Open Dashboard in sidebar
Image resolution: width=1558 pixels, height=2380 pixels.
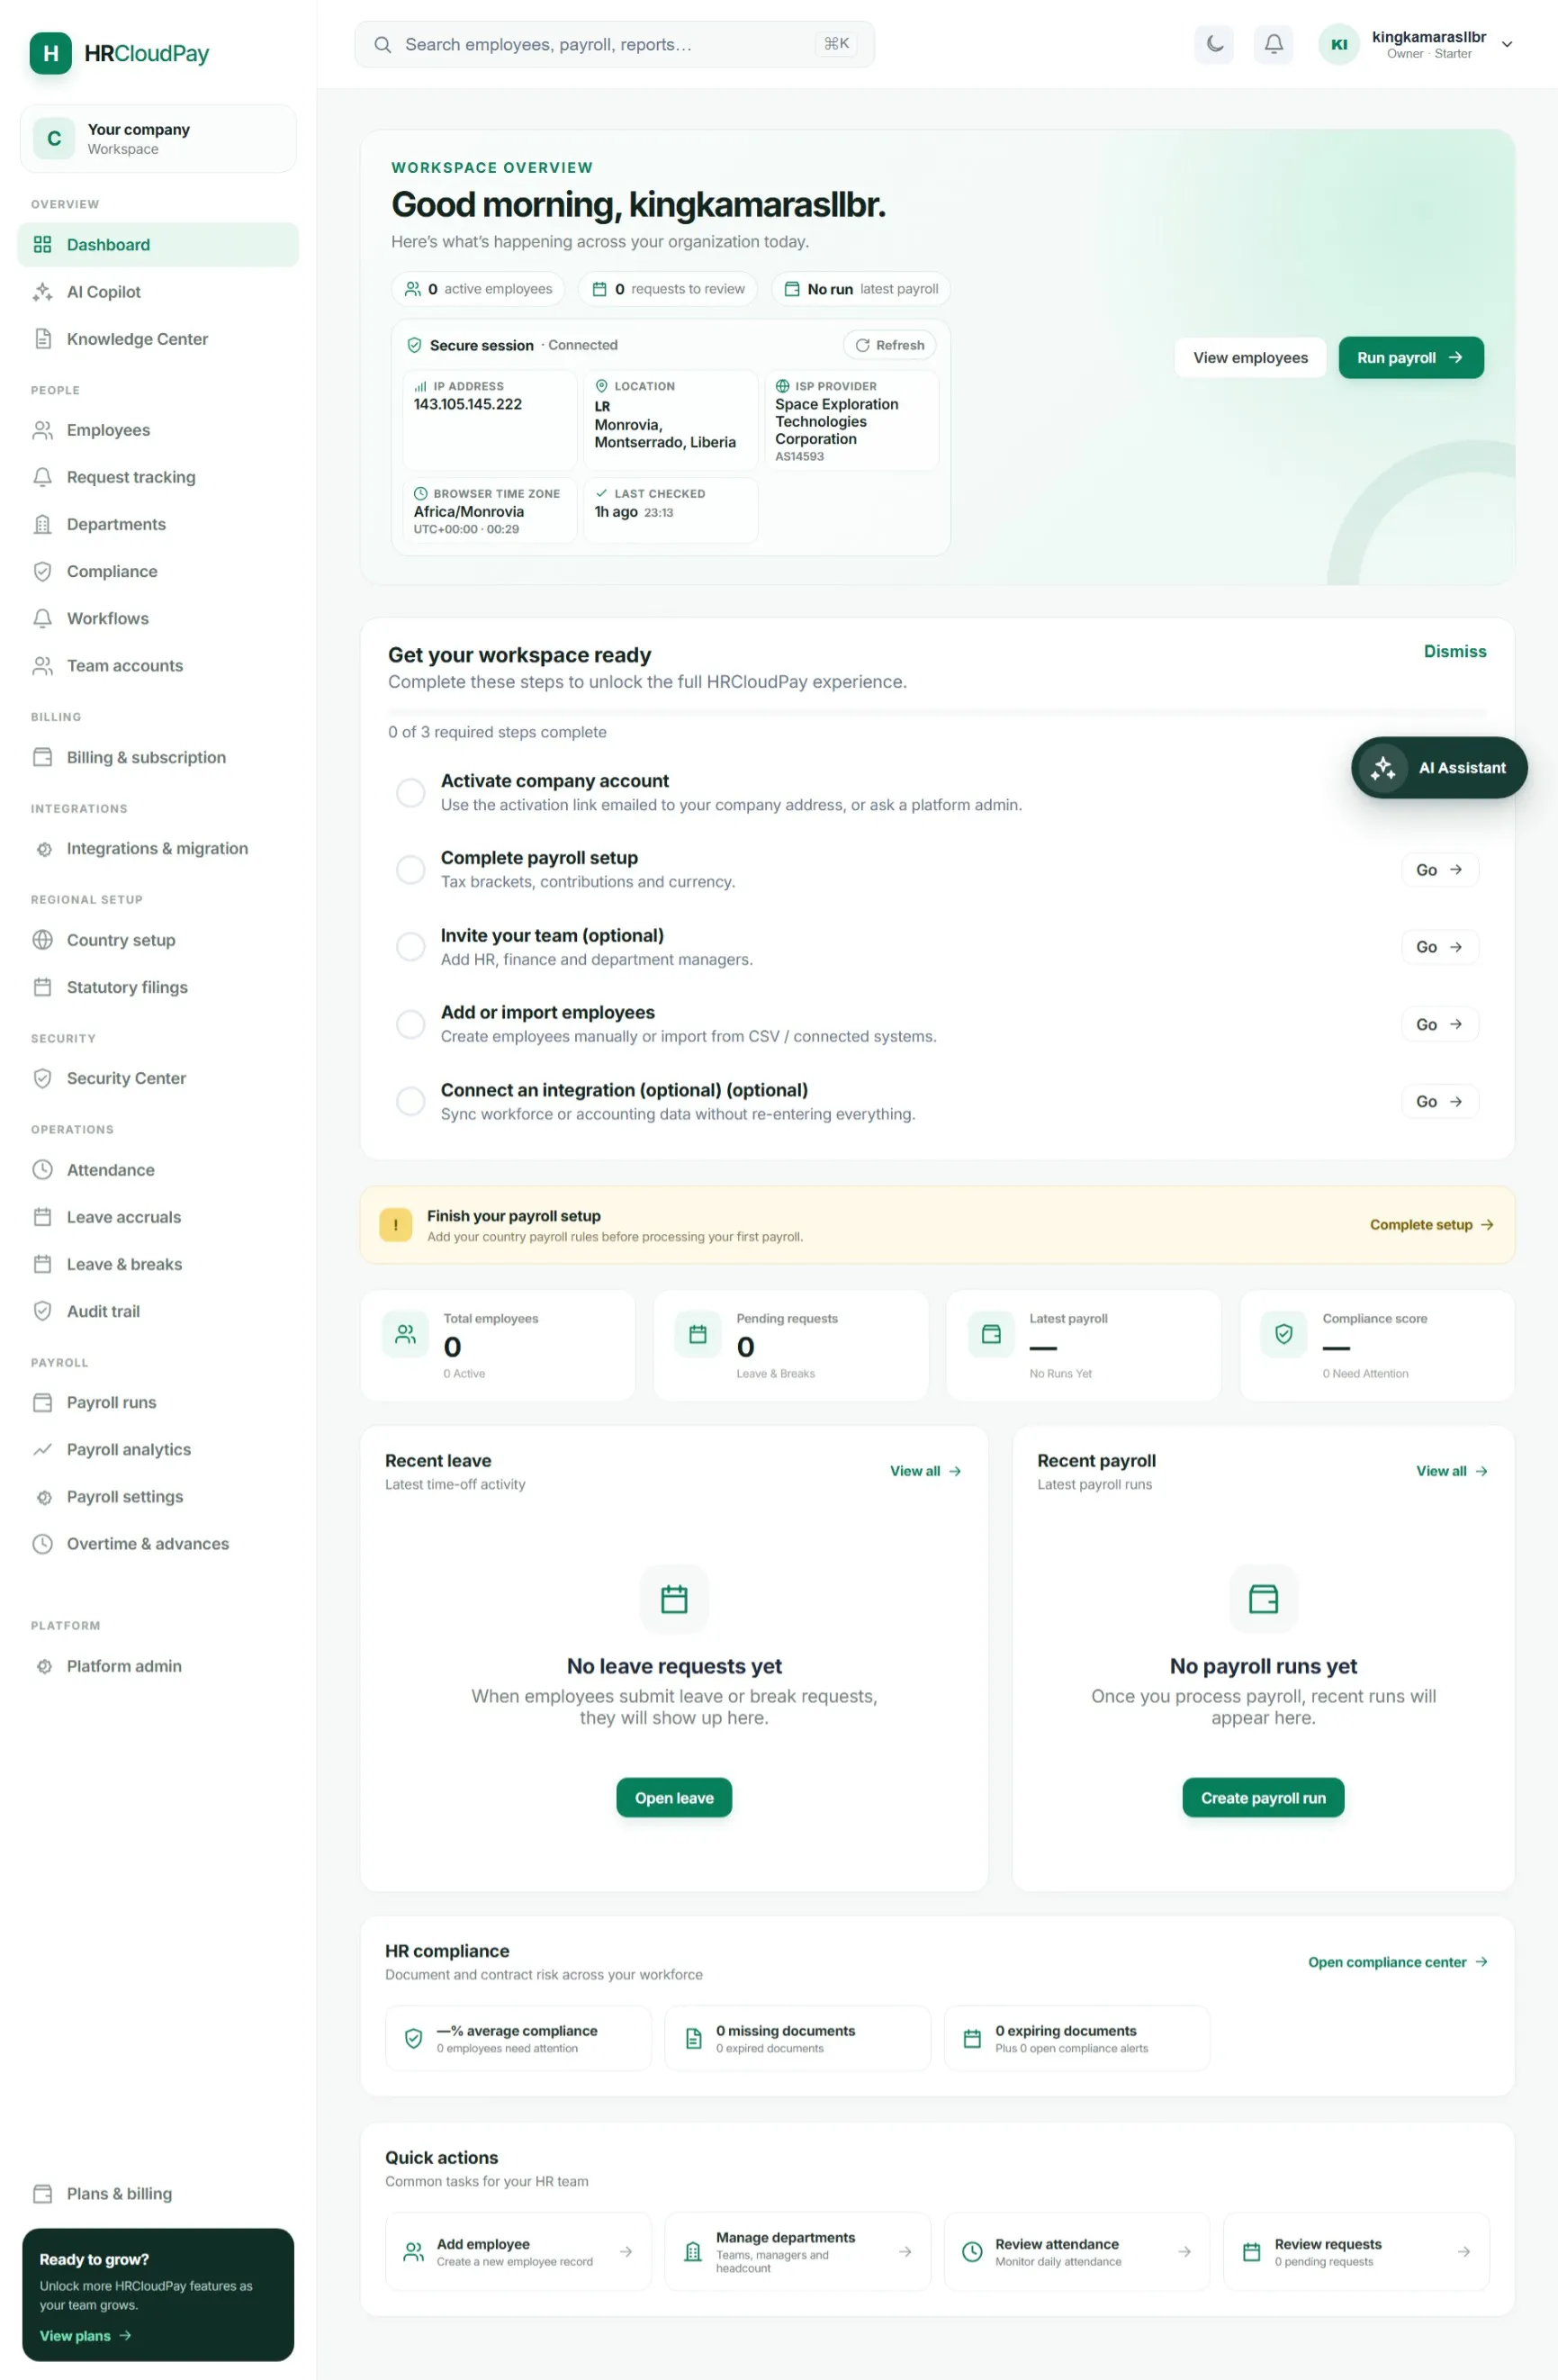tap(158, 245)
